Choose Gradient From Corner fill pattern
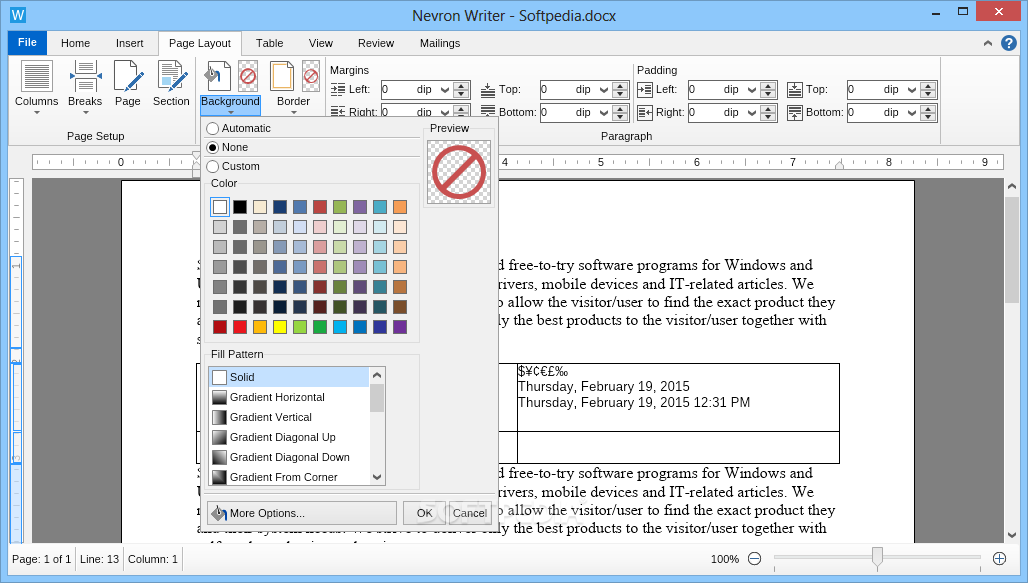 pos(289,477)
